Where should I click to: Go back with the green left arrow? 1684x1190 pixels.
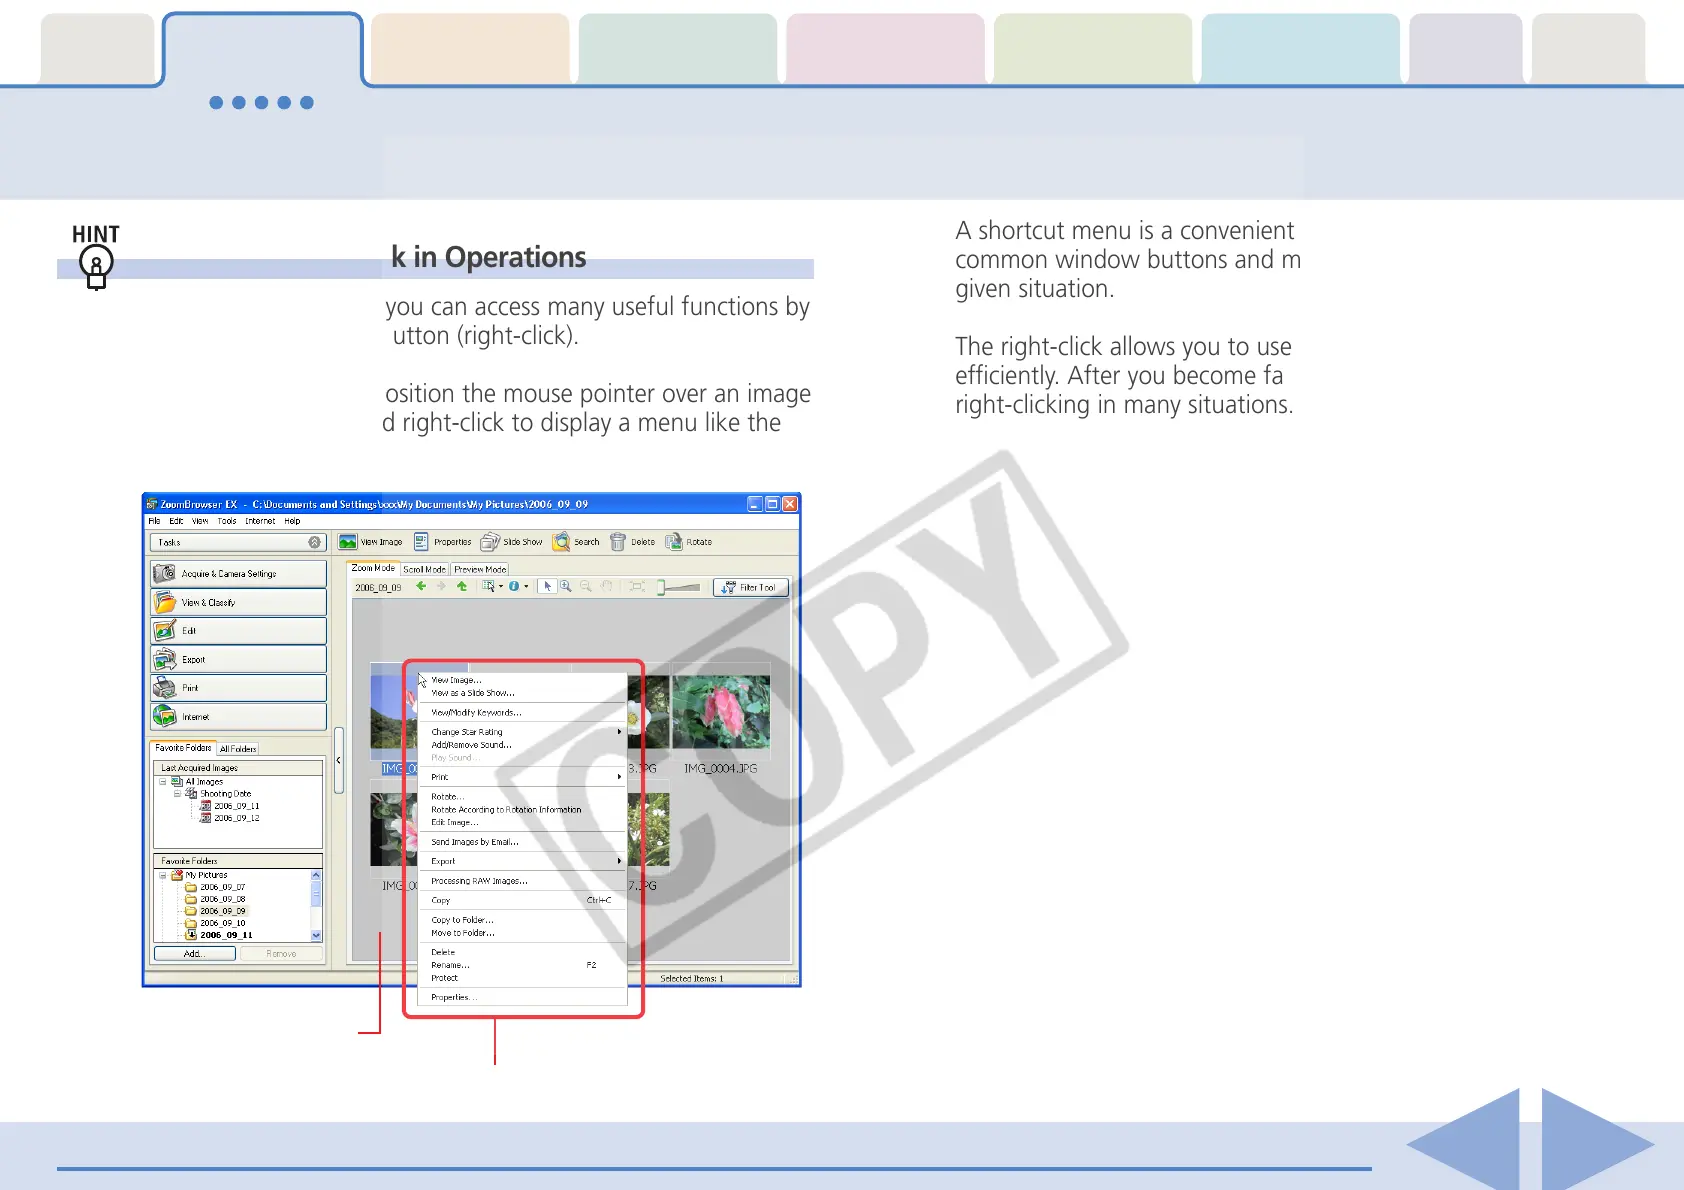click(x=421, y=586)
